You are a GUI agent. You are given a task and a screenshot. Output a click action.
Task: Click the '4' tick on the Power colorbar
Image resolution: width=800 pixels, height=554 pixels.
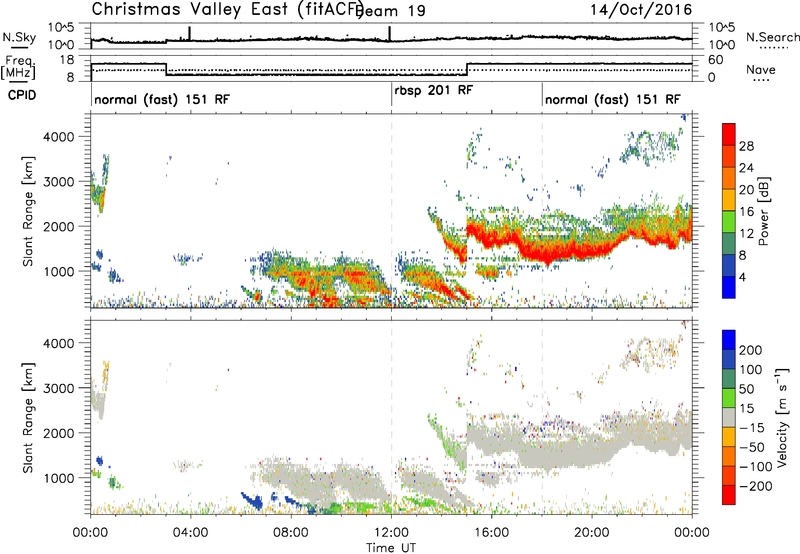[743, 277]
